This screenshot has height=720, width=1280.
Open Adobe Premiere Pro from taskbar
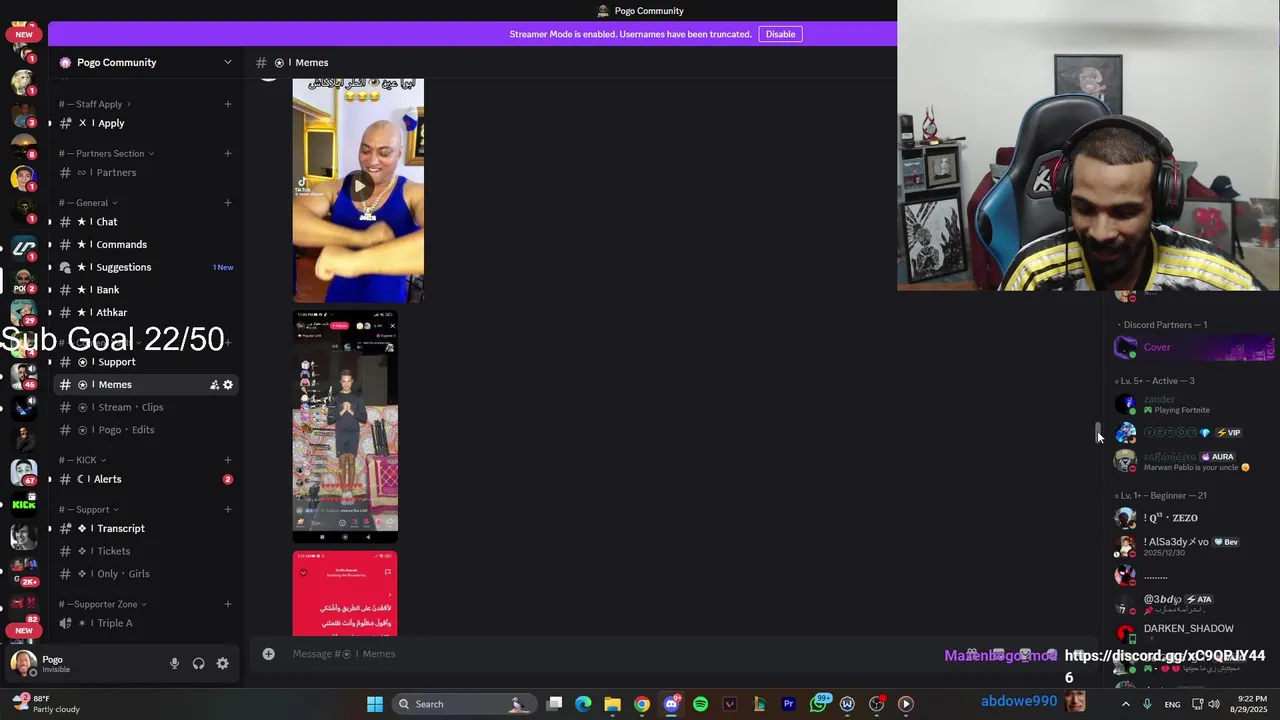788,704
